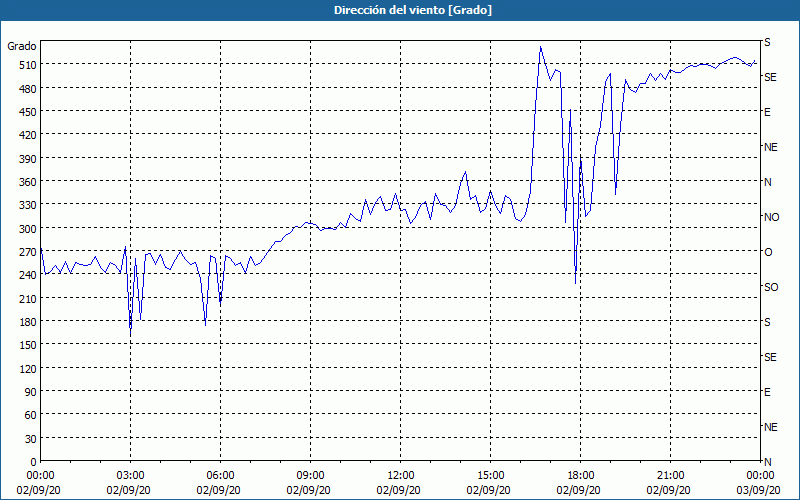Click the 60 degree axis label
Screen dimensions: 800x500
click(31, 415)
